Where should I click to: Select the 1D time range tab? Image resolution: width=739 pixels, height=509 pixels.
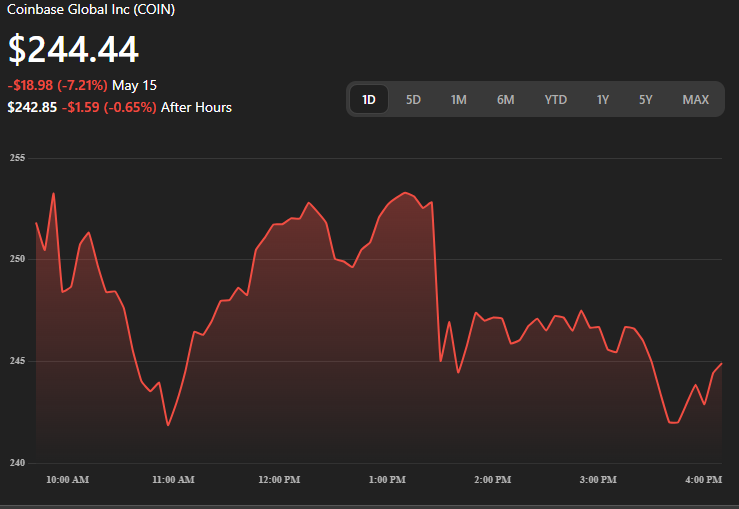point(369,99)
